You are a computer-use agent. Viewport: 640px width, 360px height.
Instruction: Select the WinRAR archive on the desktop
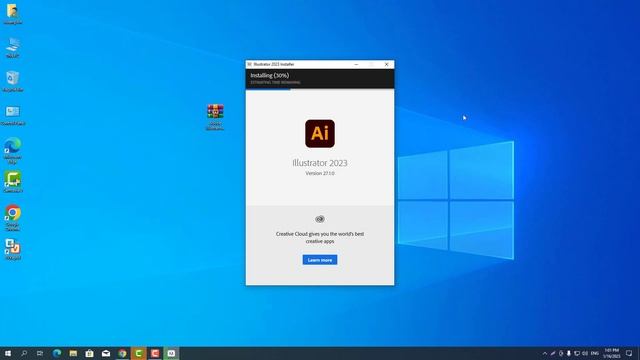(215, 117)
